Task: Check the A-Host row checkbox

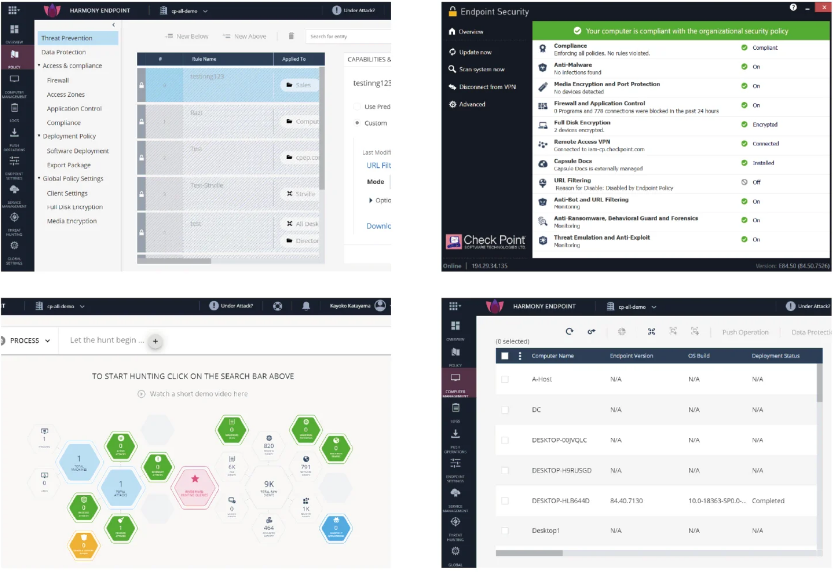Action: click(x=505, y=379)
